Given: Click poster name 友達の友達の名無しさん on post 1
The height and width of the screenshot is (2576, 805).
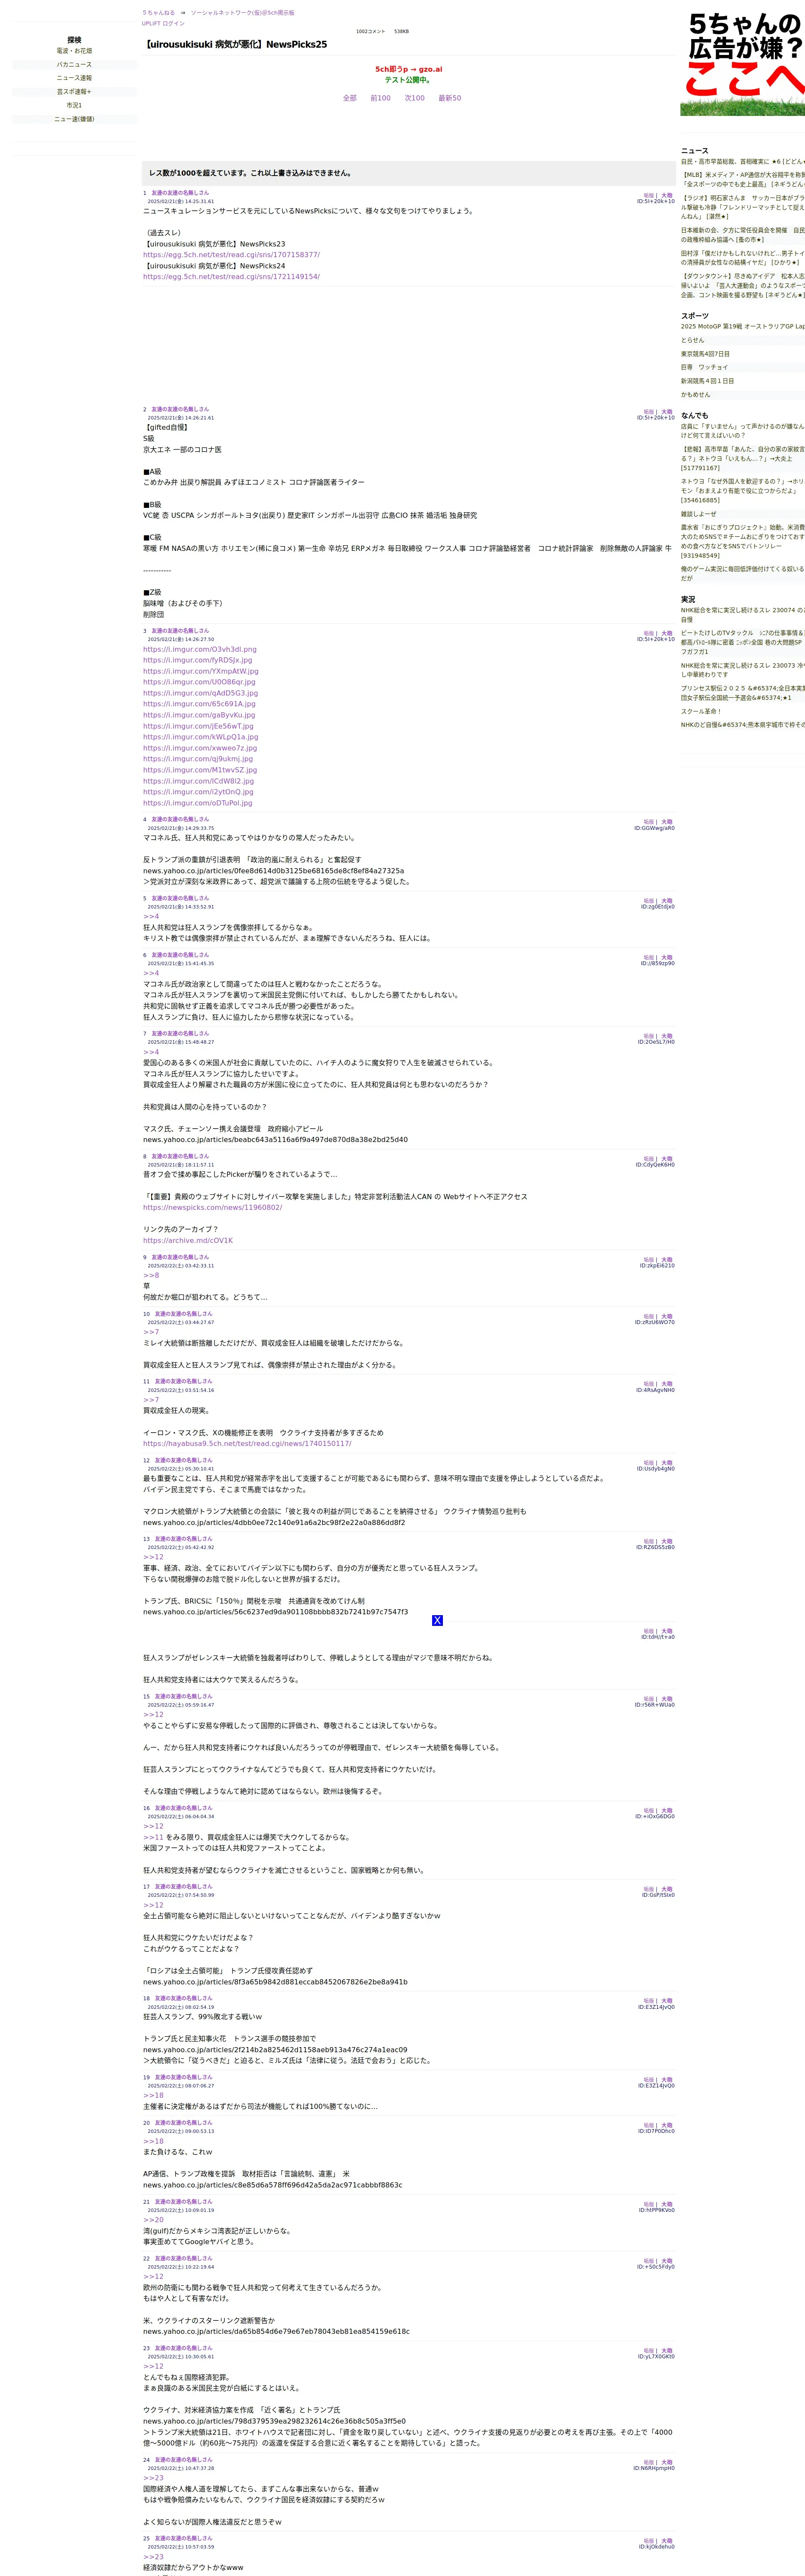Looking at the screenshot, I should click(180, 193).
